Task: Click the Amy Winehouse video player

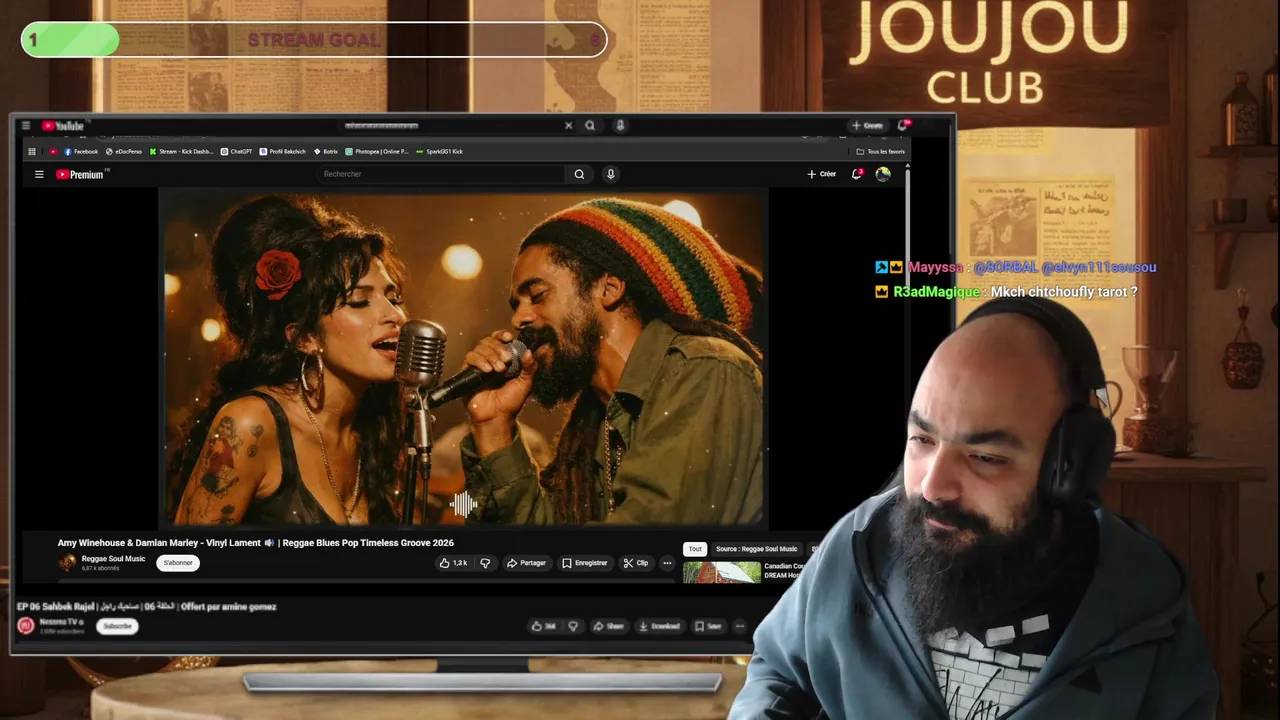Action: point(464,358)
